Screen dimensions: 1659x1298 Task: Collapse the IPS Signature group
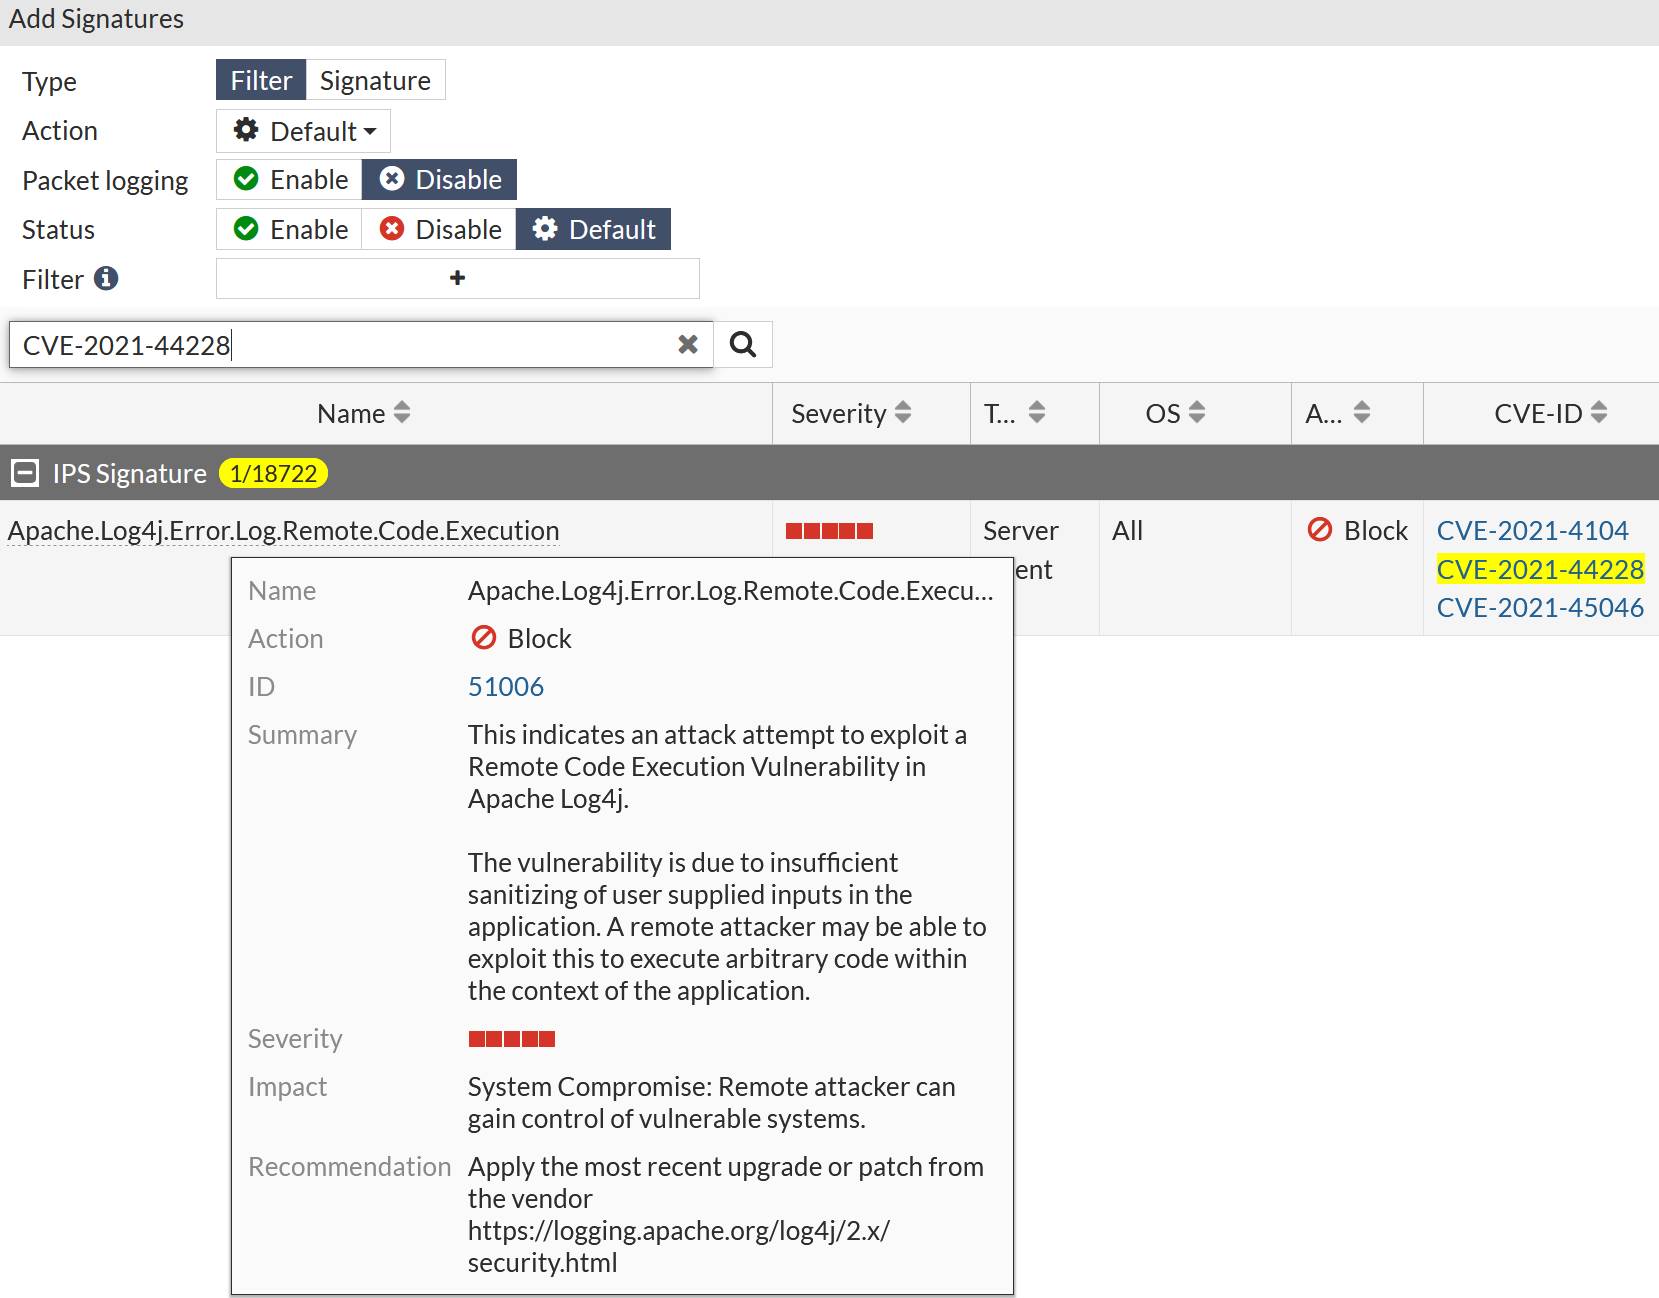pos(25,473)
